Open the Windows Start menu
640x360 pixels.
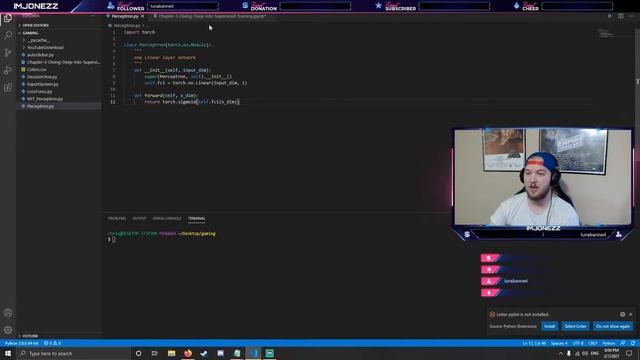click(x=8, y=353)
